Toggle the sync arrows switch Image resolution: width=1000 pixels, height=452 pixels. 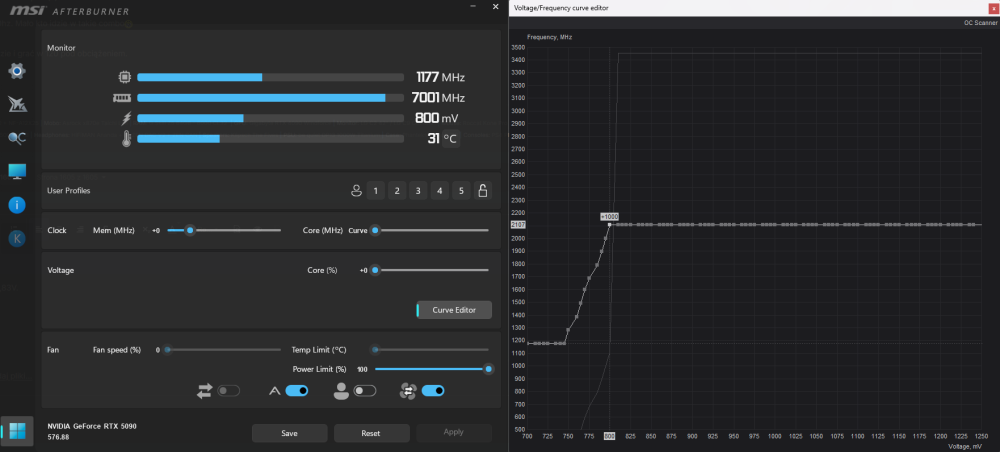point(229,391)
